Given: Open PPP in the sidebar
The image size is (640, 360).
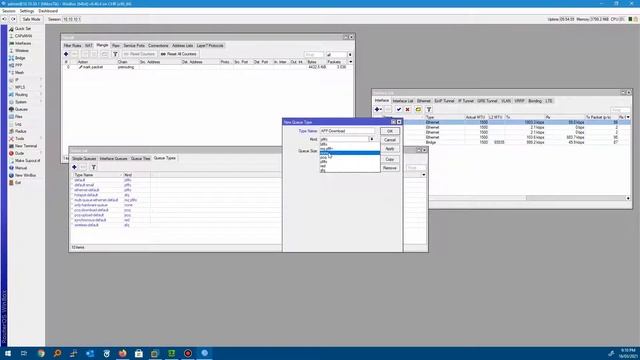Looking at the screenshot, I should (18, 65).
